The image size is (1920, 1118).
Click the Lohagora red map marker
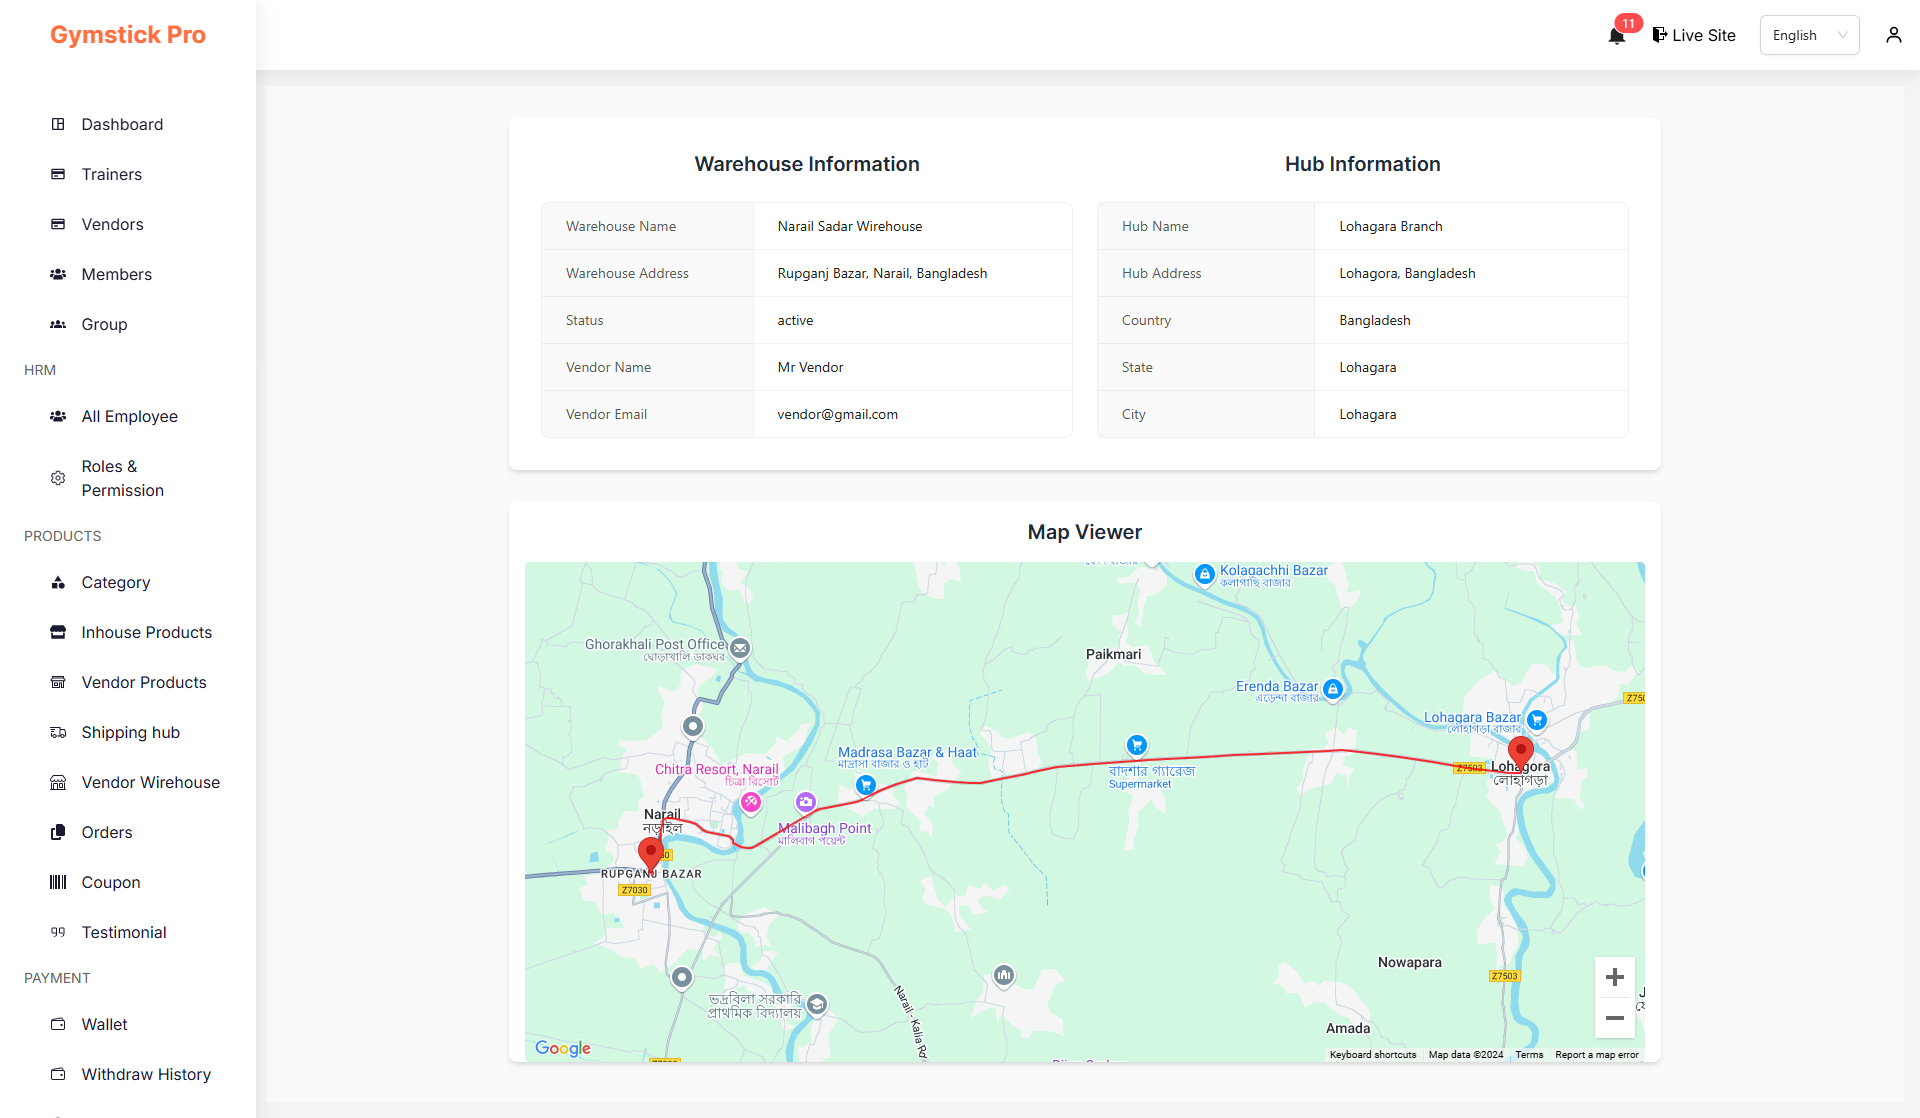tap(1520, 752)
